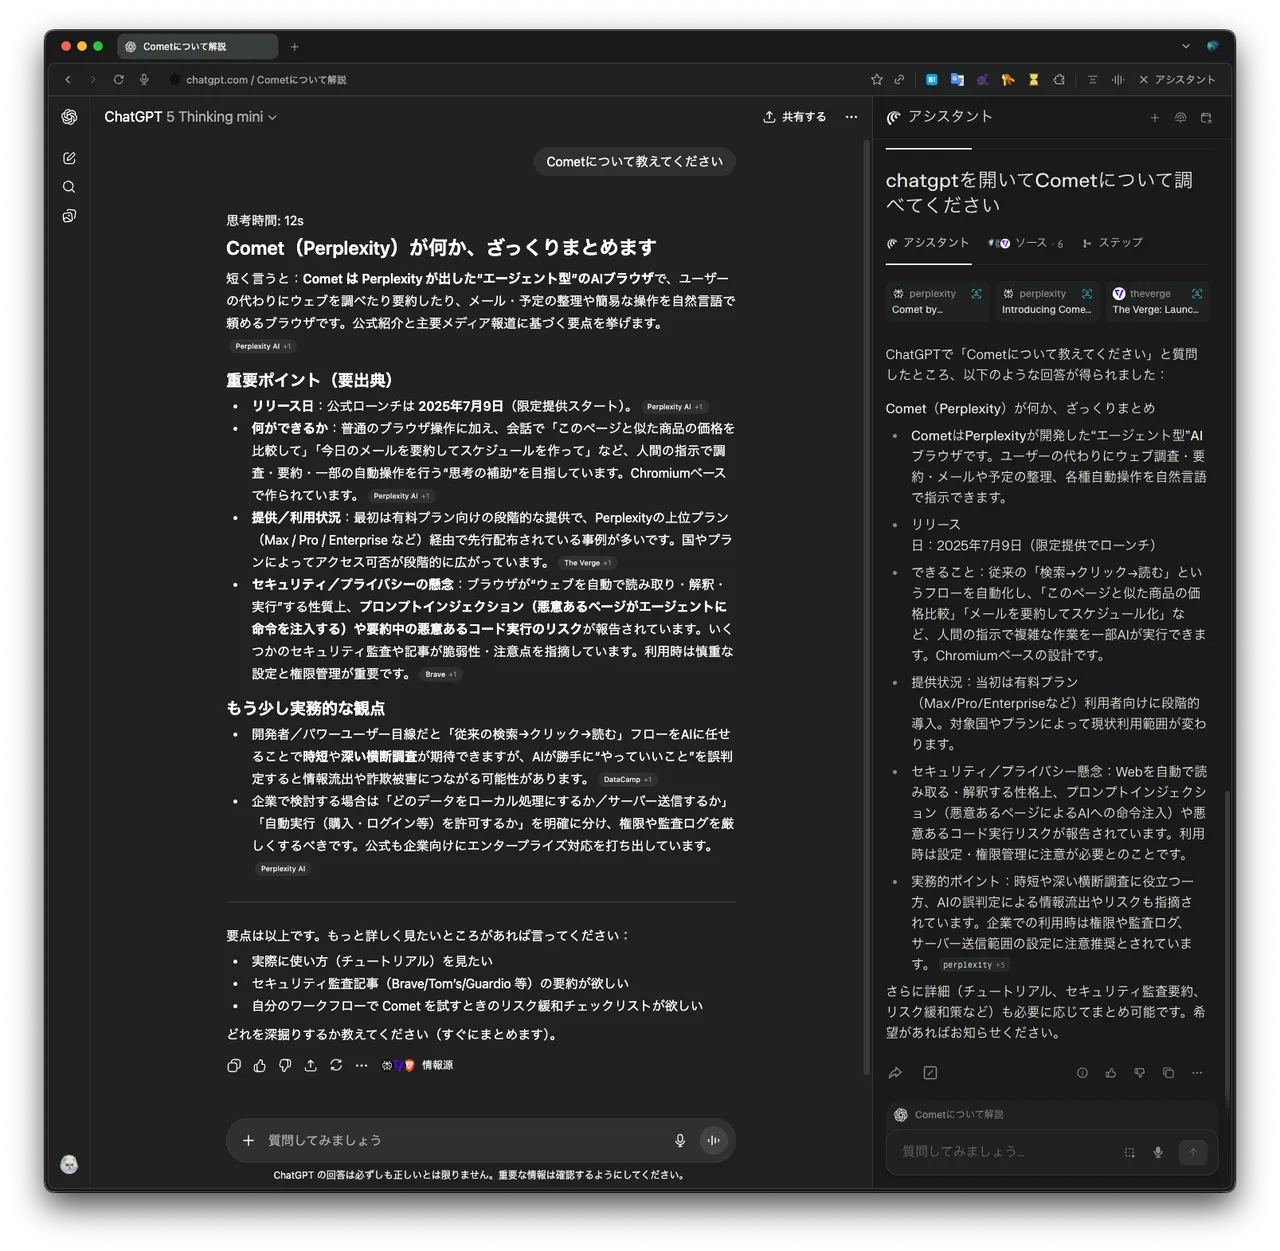Screen dimensions: 1280x1251
Task: Switch to the ステップ tab
Action: (1112, 243)
